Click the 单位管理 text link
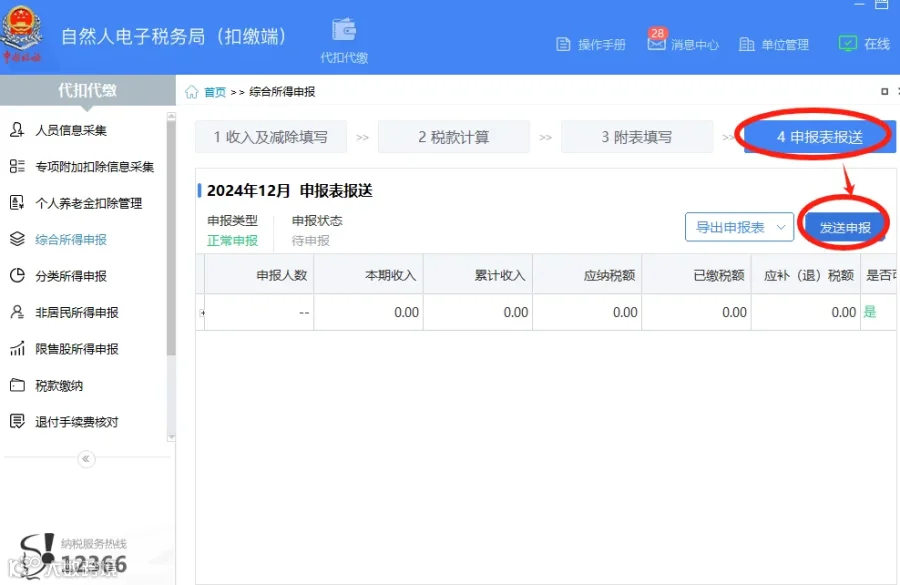Viewport: 900px width, 585px height. [785, 45]
